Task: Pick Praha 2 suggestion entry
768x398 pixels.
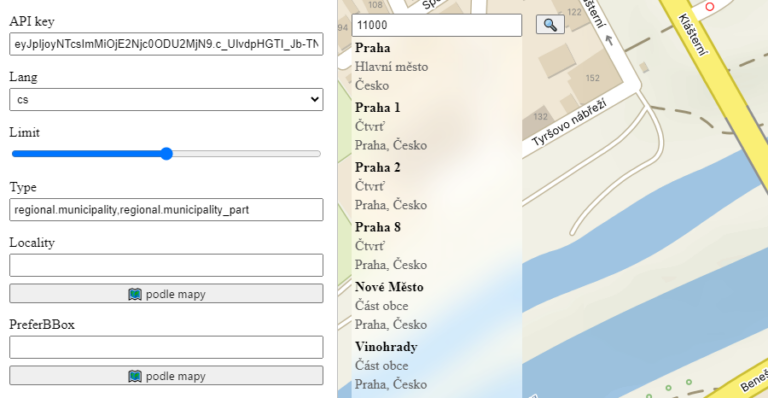Action: coord(437,186)
